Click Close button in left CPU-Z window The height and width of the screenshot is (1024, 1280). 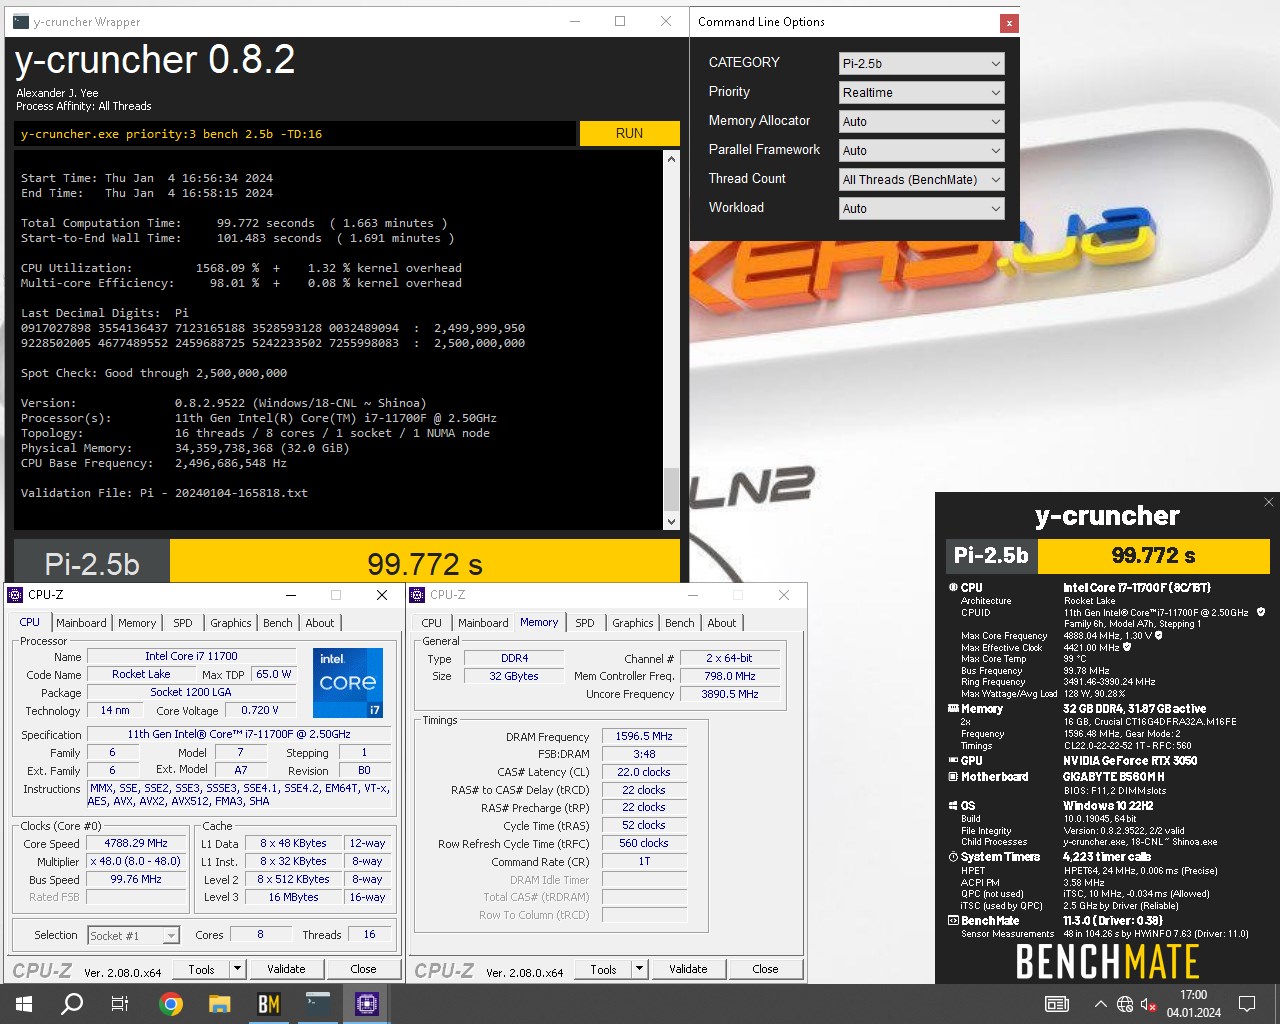click(x=363, y=969)
